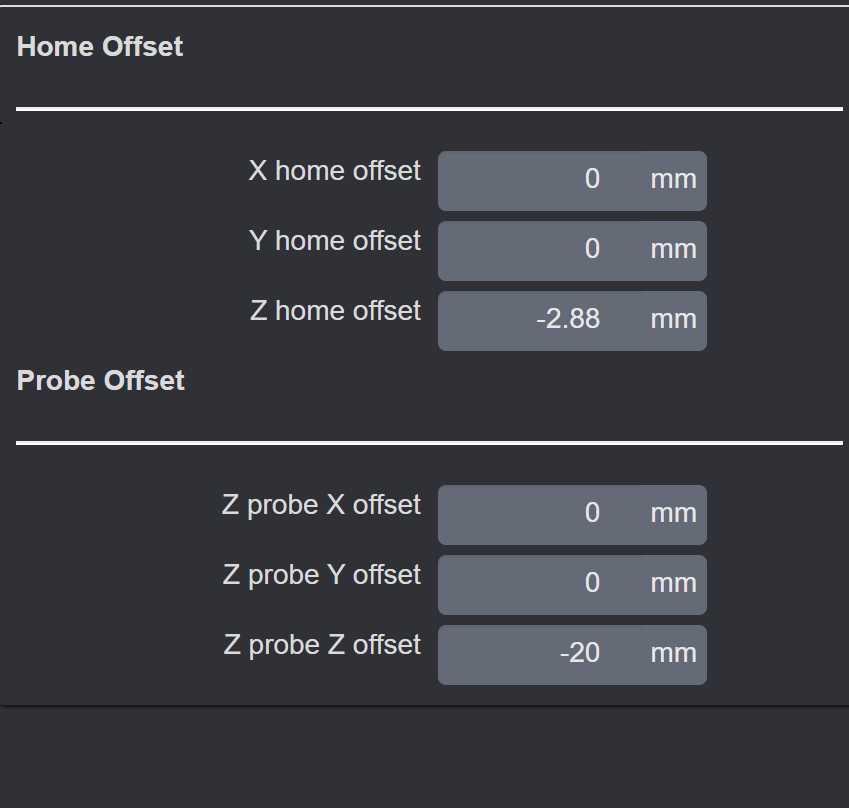
Task: Click the "Y home offset" label
Action: [x=335, y=241]
